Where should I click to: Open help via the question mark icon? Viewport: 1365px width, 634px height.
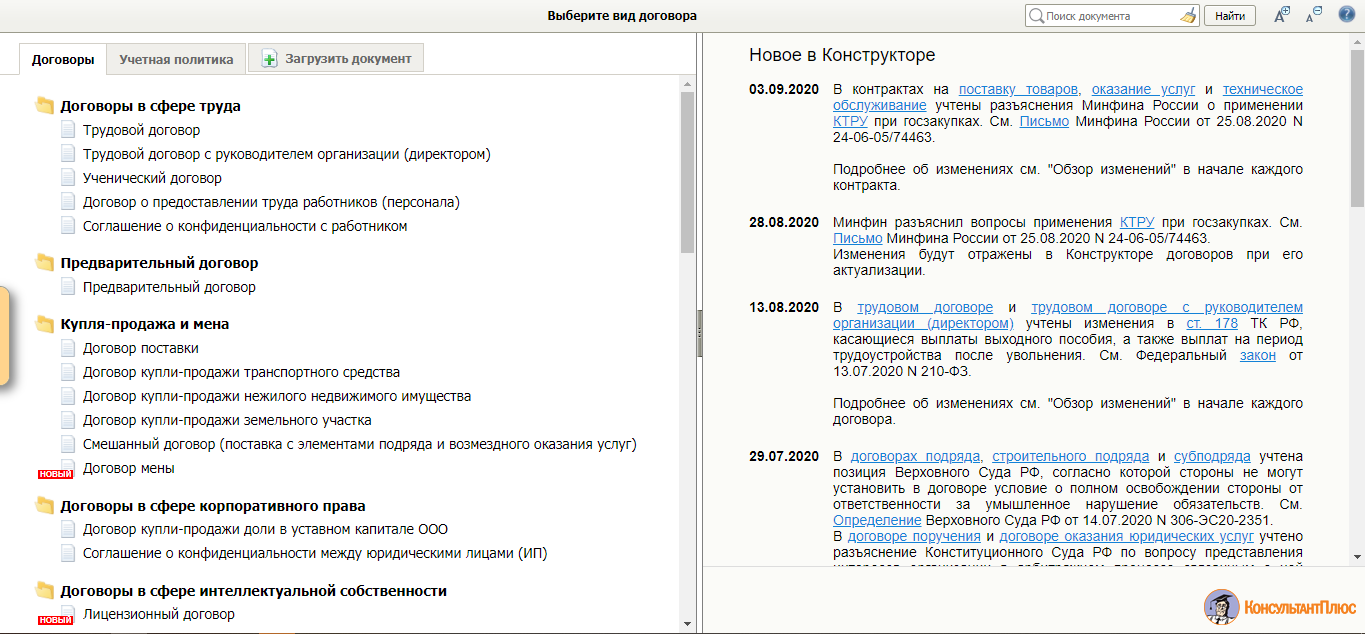click(x=1346, y=15)
